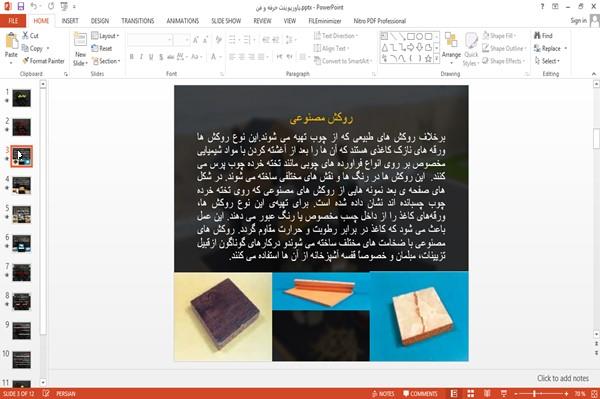Switch to the DESIGN tab

coord(100,21)
